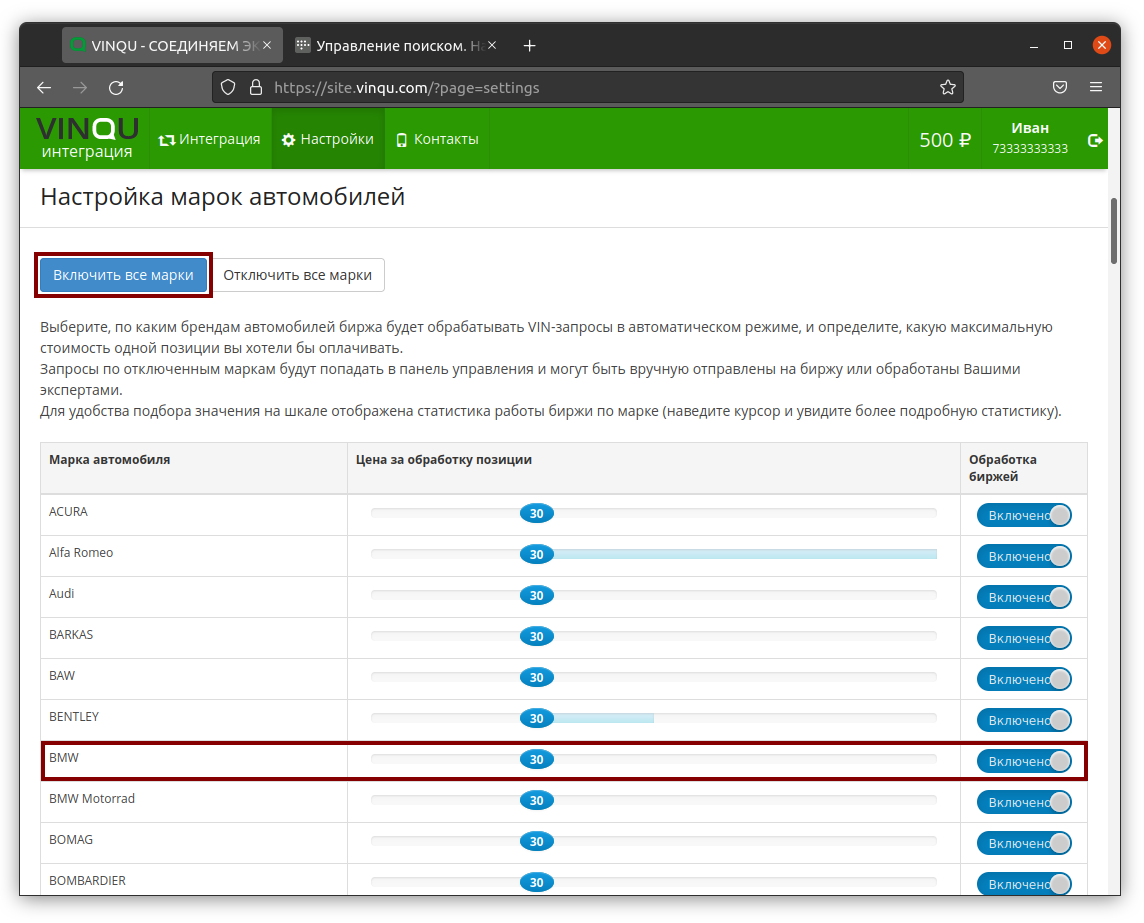Click the ACURA price slider handle
Viewport: 1144px width, 923px height.
pos(537,514)
